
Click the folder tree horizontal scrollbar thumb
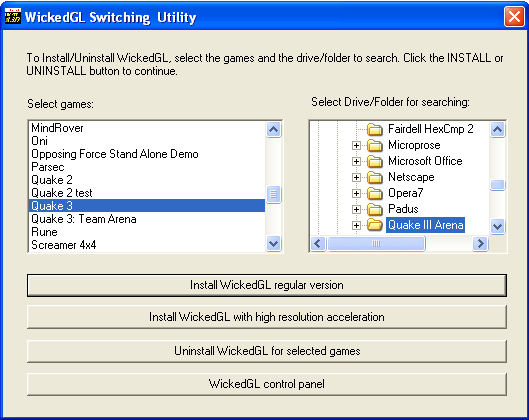point(376,244)
